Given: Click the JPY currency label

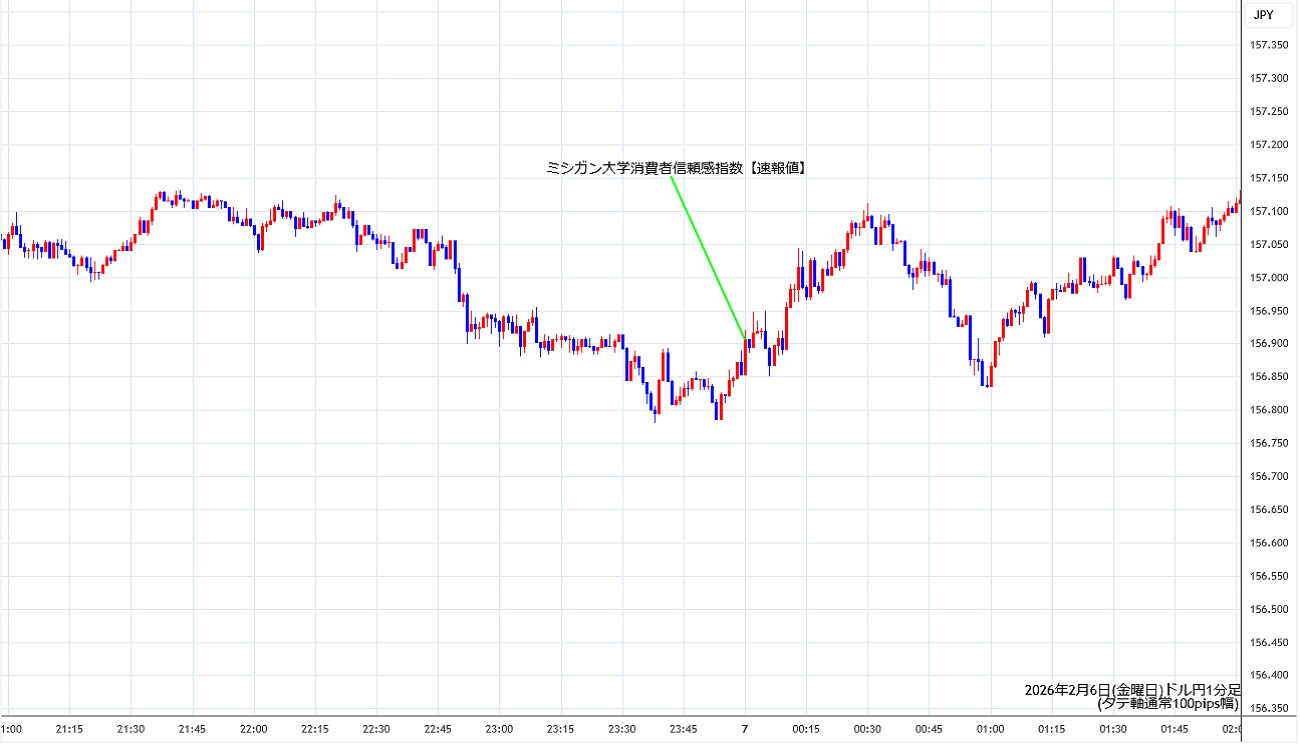Looking at the screenshot, I should click(1263, 15).
